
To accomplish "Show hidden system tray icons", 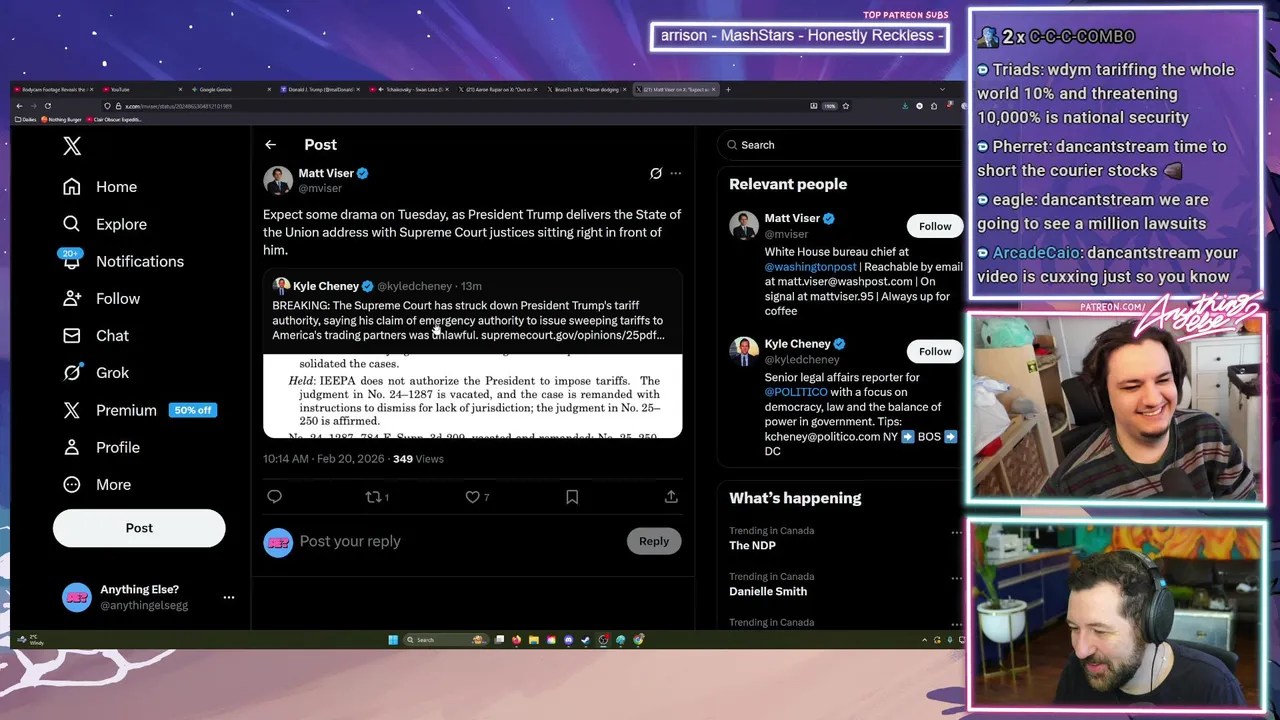I will pyautogui.click(x=924, y=640).
